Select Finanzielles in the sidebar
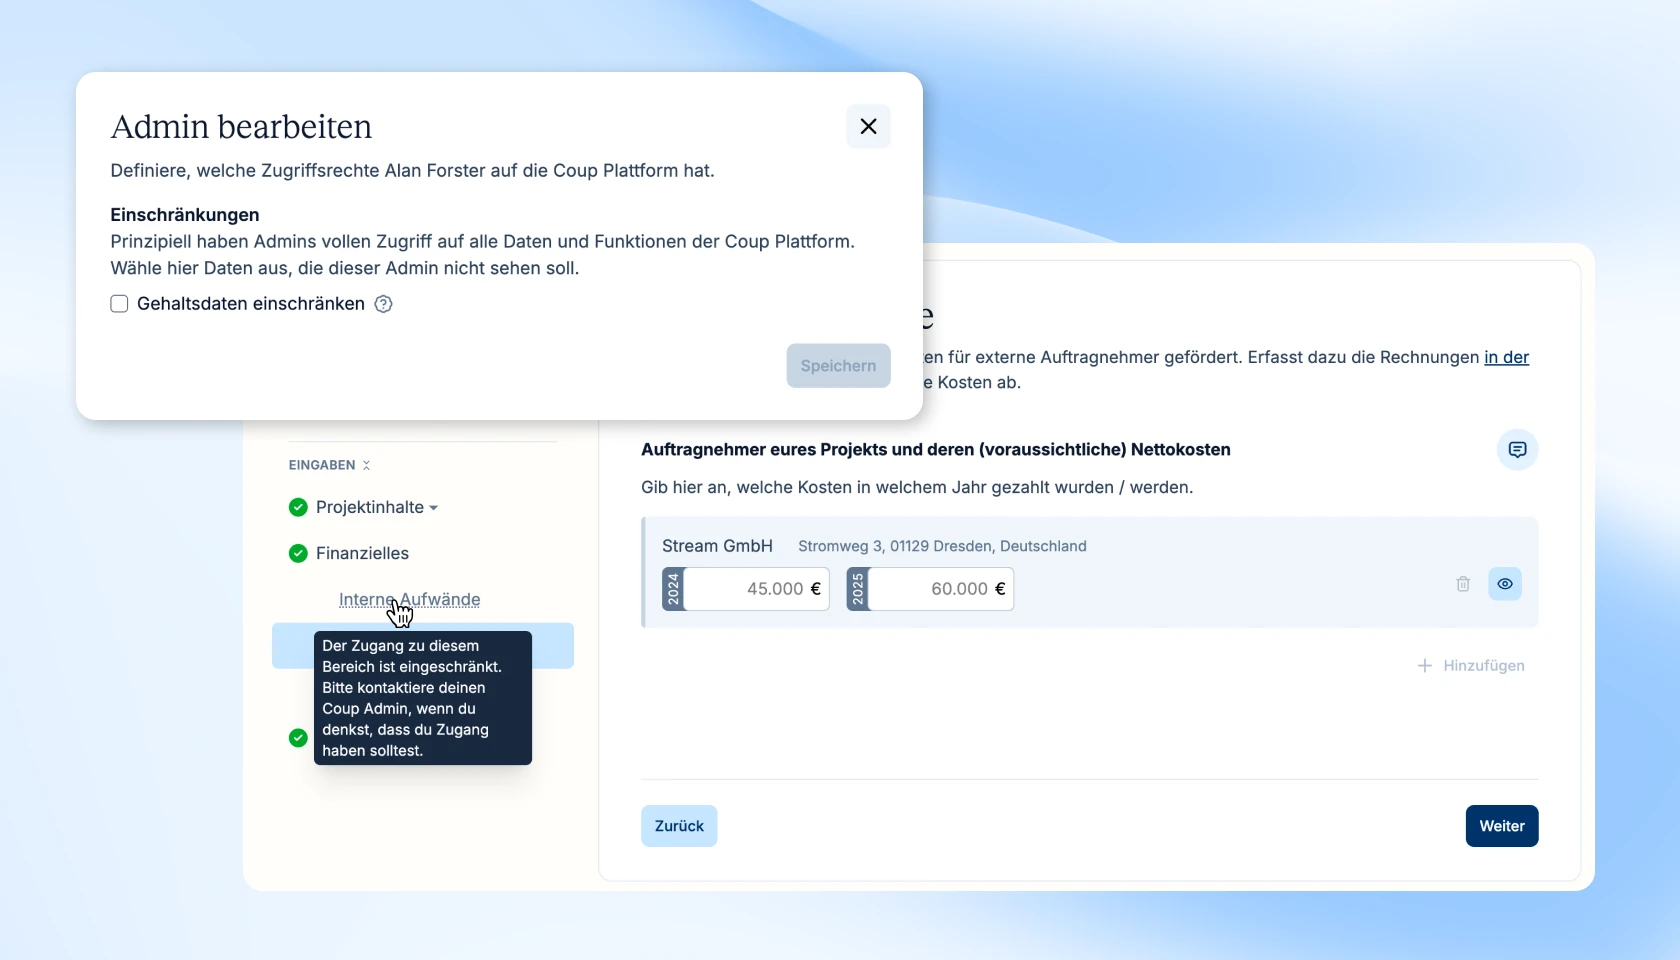 (x=362, y=553)
